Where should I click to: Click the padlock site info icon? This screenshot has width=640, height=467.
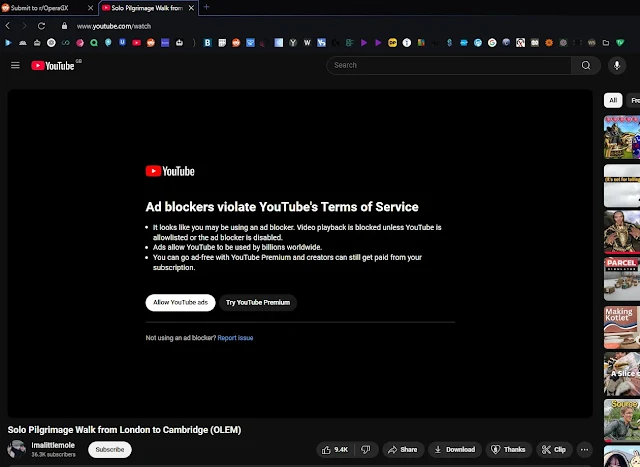pos(64,26)
